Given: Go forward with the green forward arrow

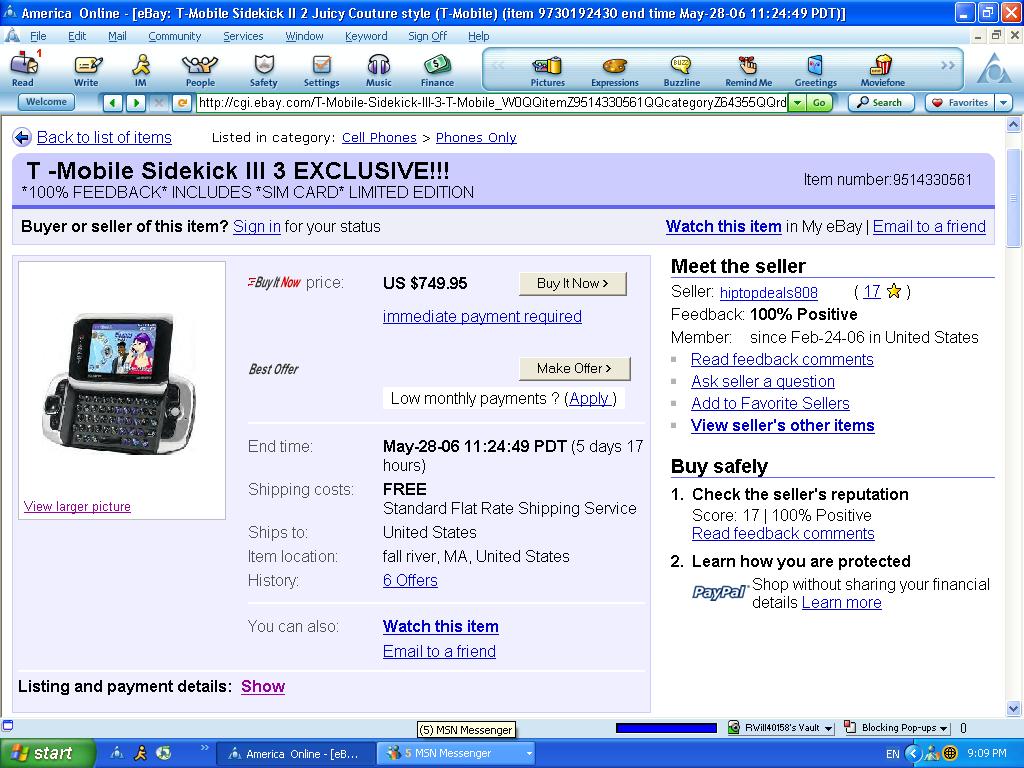Looking at the screenshot, I should [136, 103].
